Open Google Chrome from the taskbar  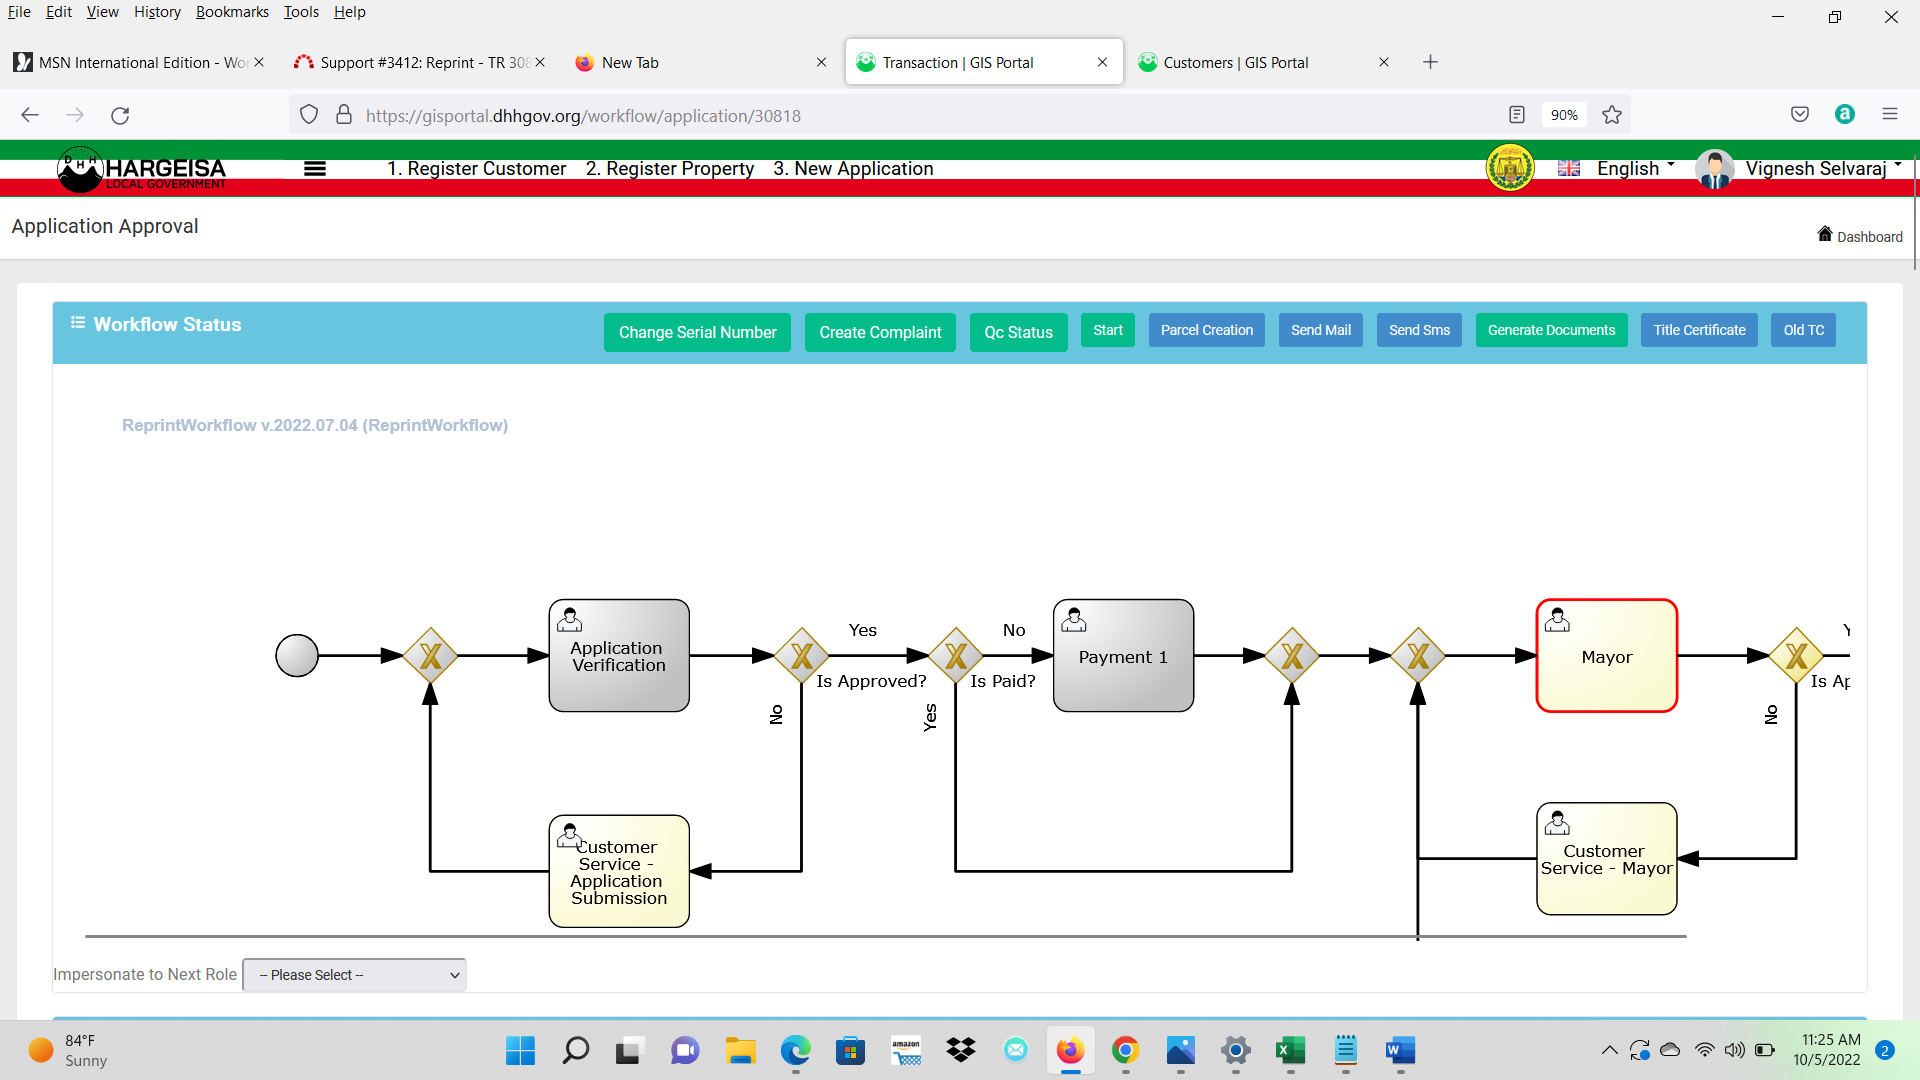tap(1126, 1050)
